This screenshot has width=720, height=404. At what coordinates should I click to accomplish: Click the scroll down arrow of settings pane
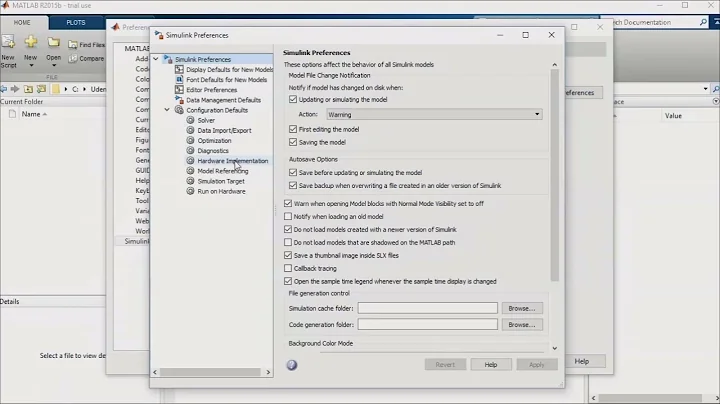coord(555,348)
